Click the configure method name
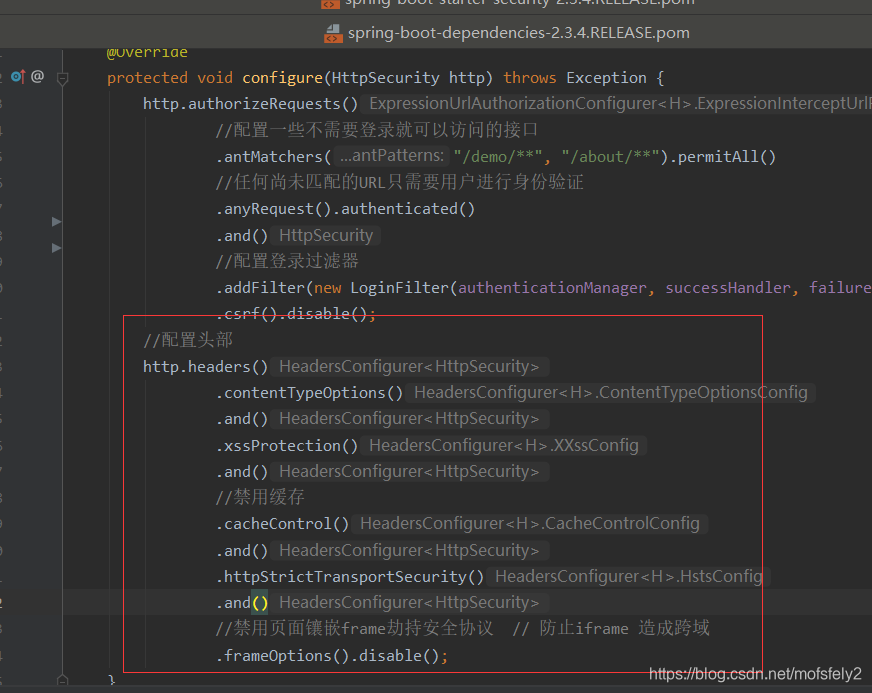 282,78
